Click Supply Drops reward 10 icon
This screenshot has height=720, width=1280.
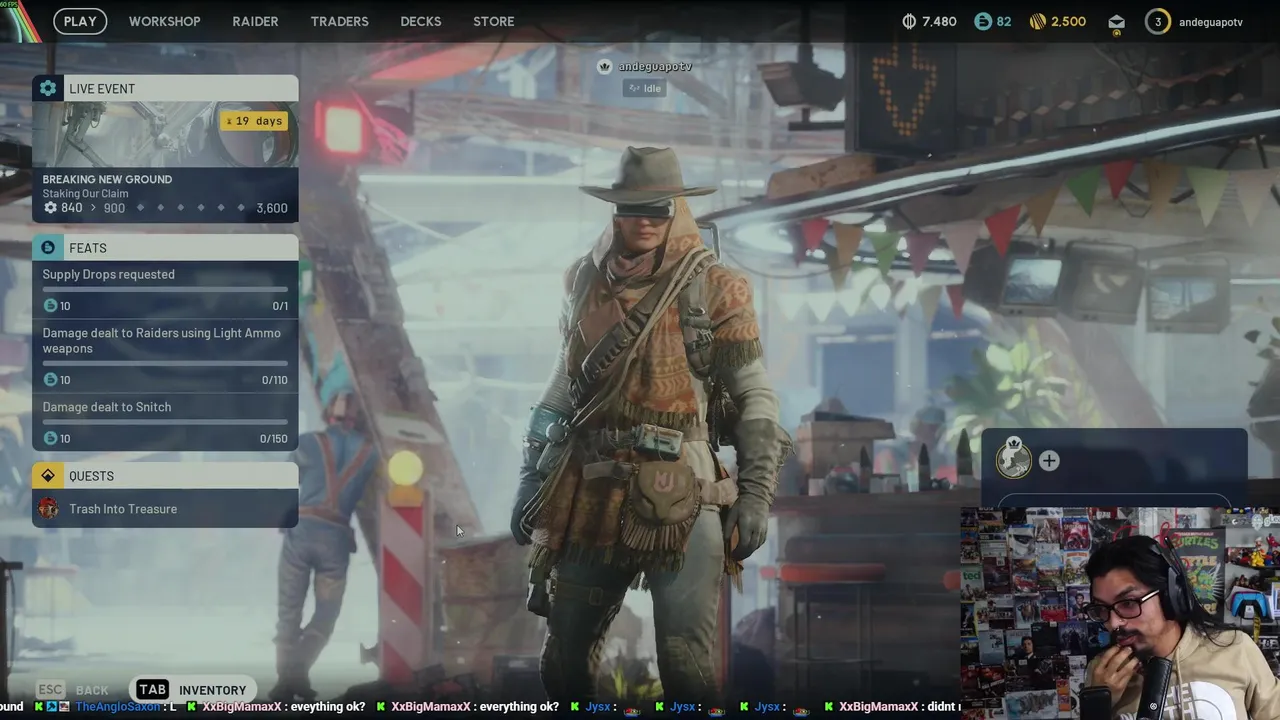point(50,306)
